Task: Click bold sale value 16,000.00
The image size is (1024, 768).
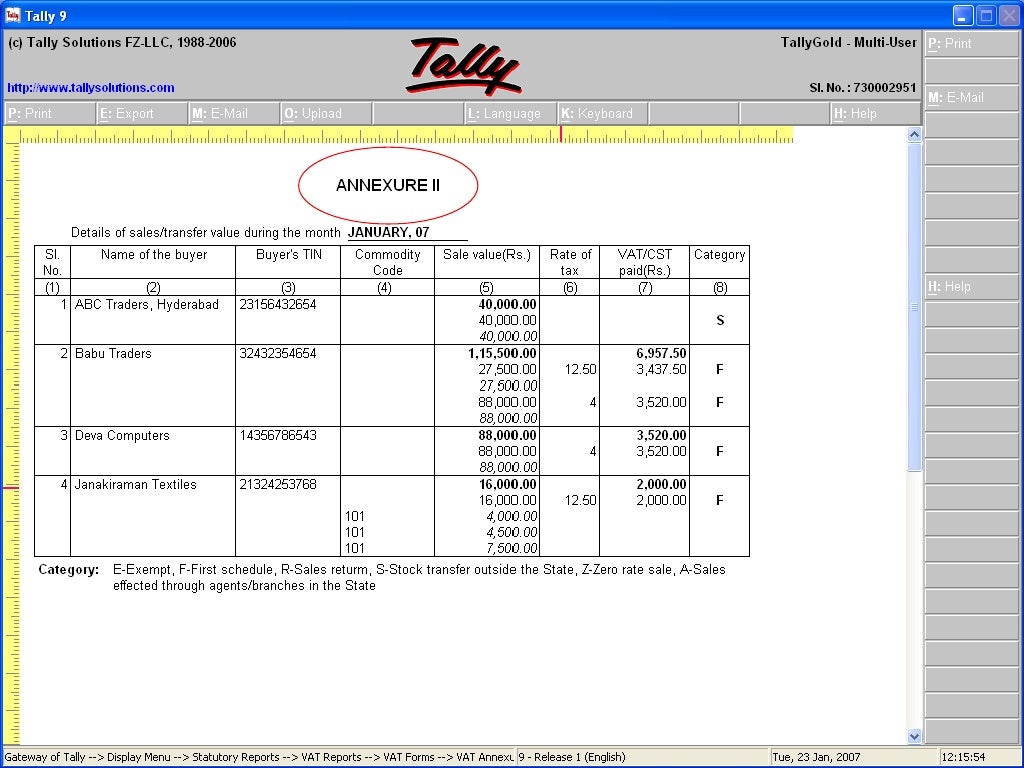Action: tap(507, 485)
